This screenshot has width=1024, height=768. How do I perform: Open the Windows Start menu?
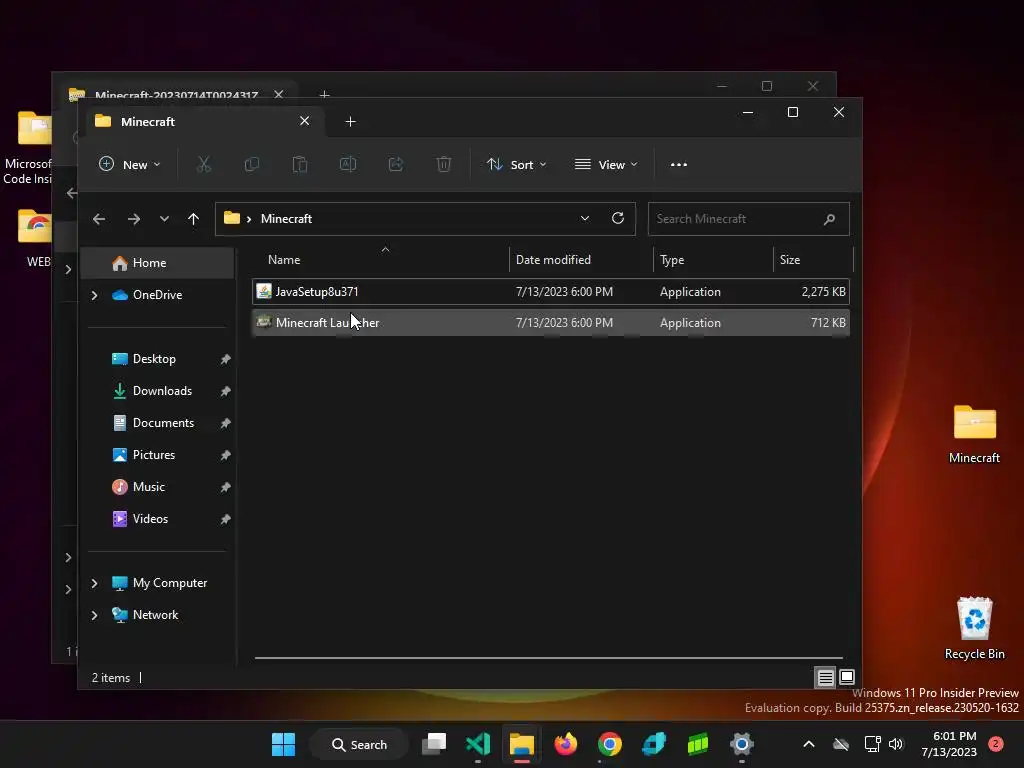point(283,744)
